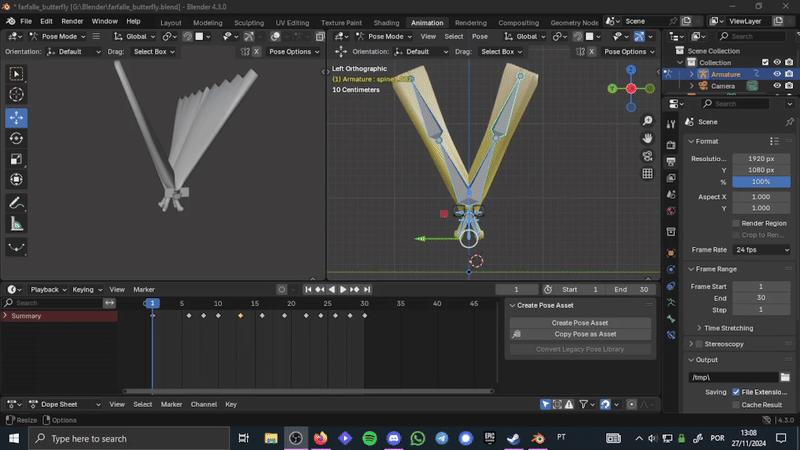Click the resolution percentage 100% slider
This screenshot has width=800, height=450.
tap(761, 182)
